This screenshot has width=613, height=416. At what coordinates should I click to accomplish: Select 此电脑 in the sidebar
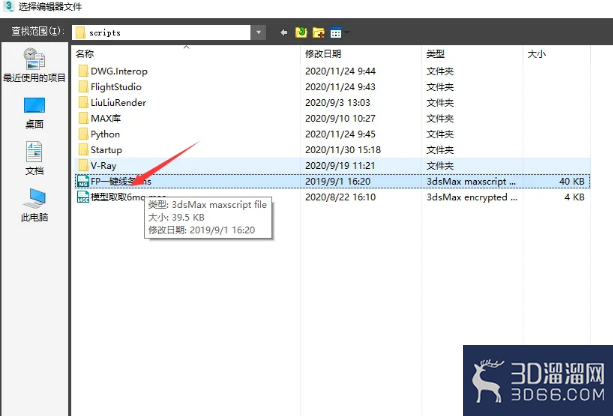pyautogui.click(x=34, y=205)
